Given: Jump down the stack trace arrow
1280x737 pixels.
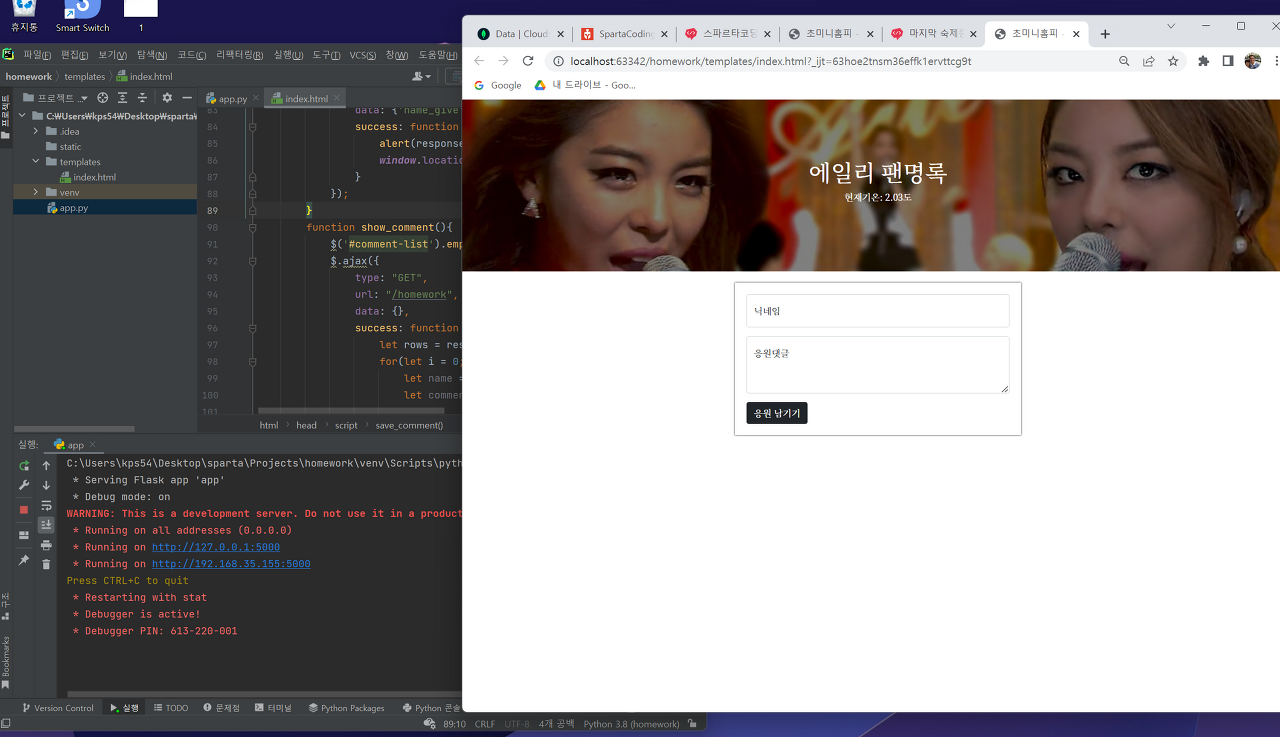Looking at the screenshot, I should tap(46, 486).
